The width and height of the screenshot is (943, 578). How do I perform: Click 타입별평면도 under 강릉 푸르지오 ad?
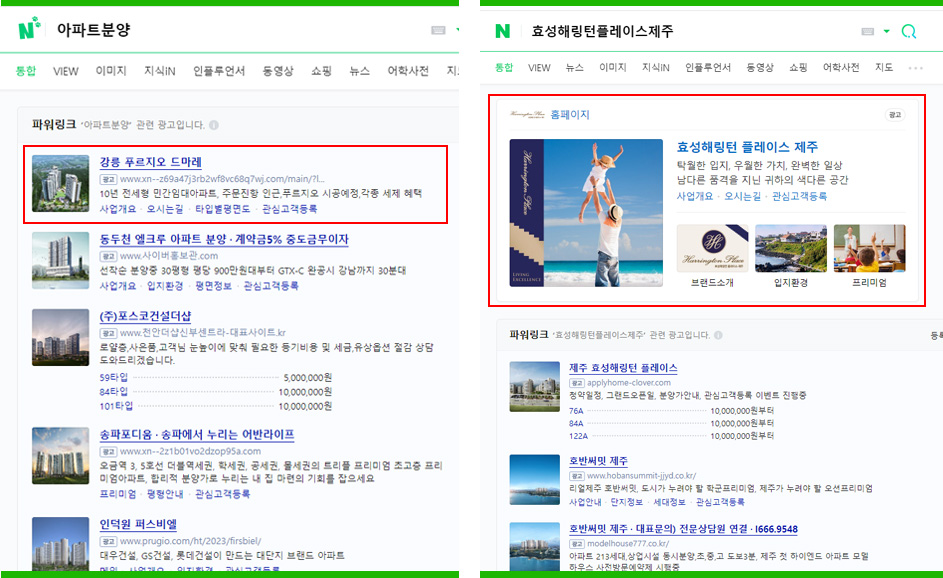click(x=222, y=209)
